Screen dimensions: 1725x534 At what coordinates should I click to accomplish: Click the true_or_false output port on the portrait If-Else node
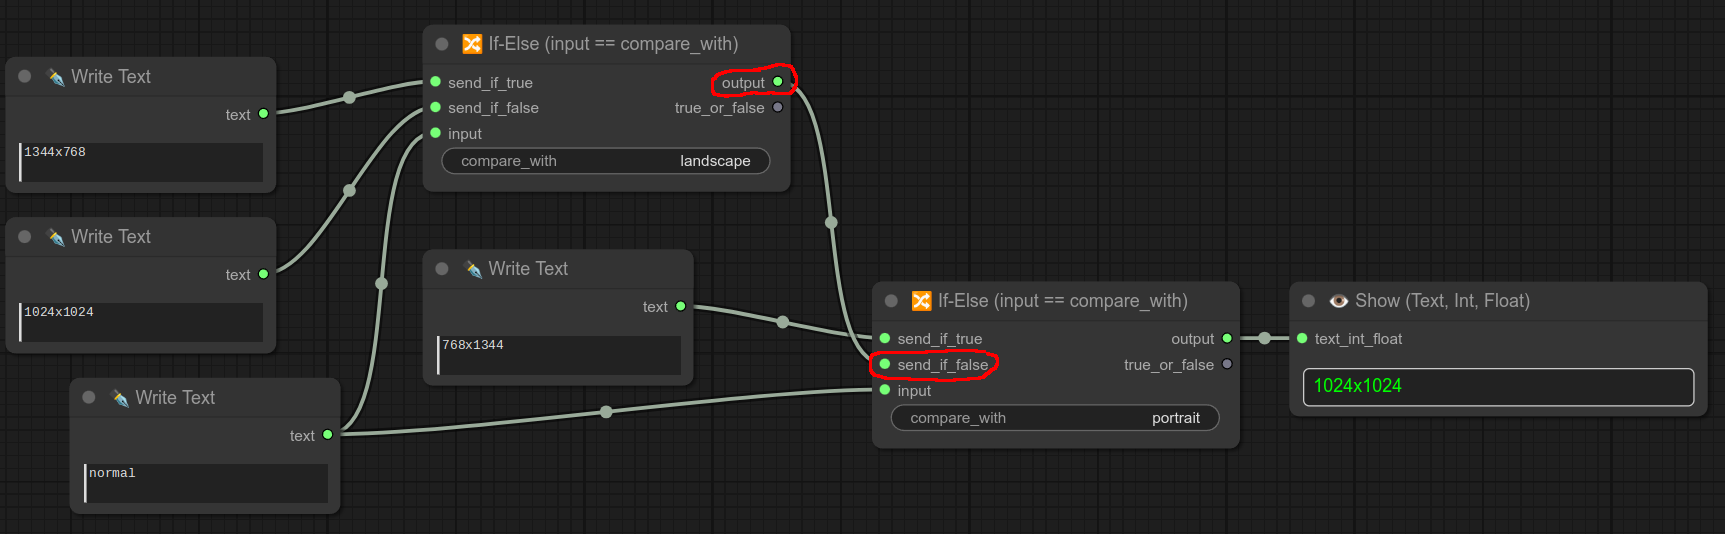pyautogui.click(x=1227, y=364)
